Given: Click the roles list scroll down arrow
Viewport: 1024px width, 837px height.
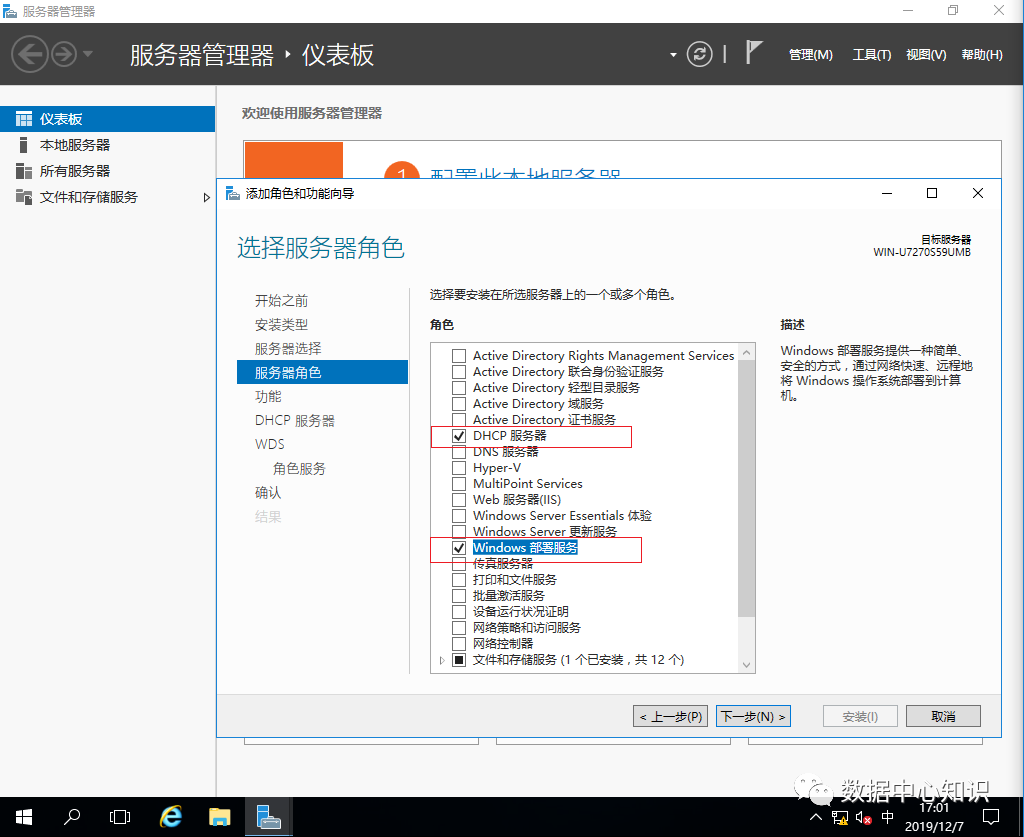Looking at the screenshot, I should (746, 665).
